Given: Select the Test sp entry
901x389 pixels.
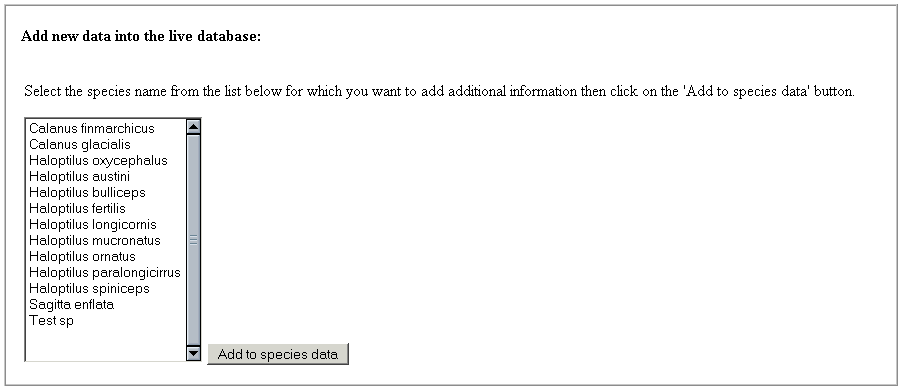Looking at the screenshot, I should point(106,321).
